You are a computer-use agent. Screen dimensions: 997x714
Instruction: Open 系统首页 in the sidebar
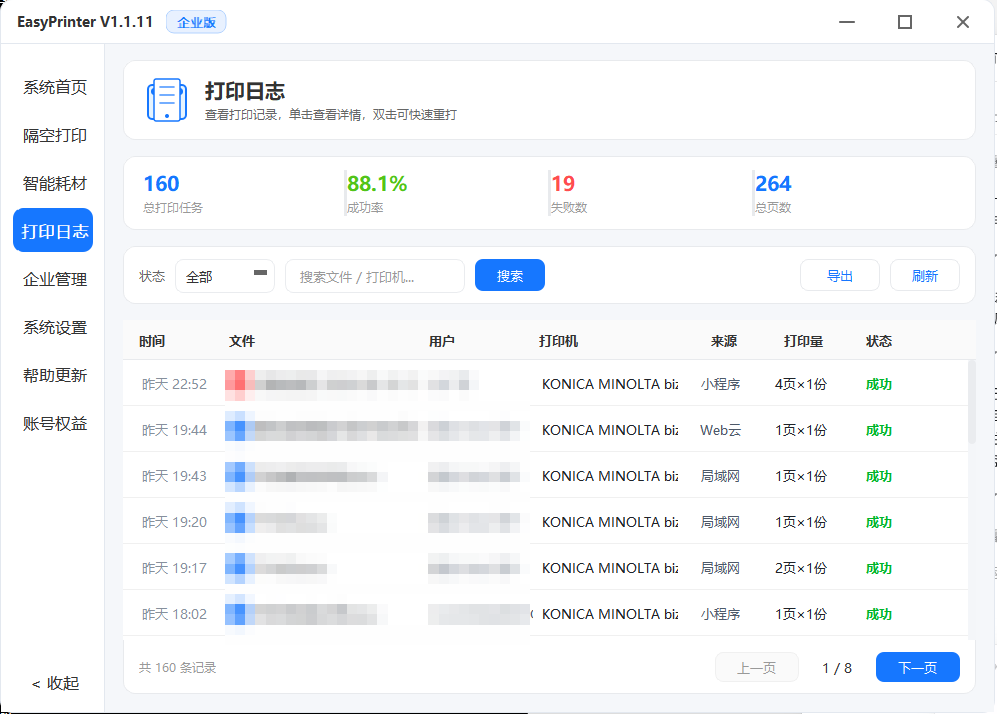(x=55, y=87)
